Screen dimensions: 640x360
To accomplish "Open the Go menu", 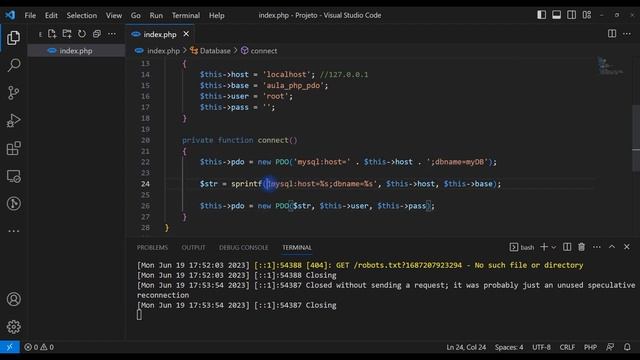I will click(136, 15).
